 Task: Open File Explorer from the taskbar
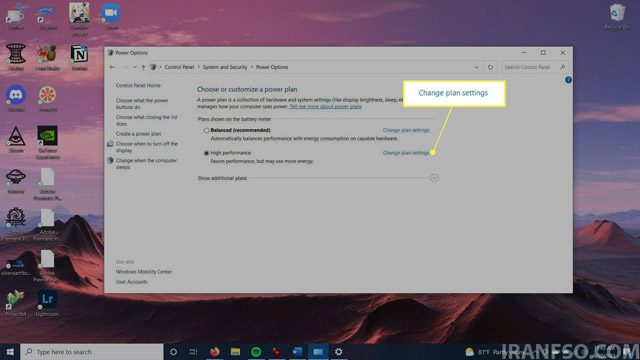point(236,351)
